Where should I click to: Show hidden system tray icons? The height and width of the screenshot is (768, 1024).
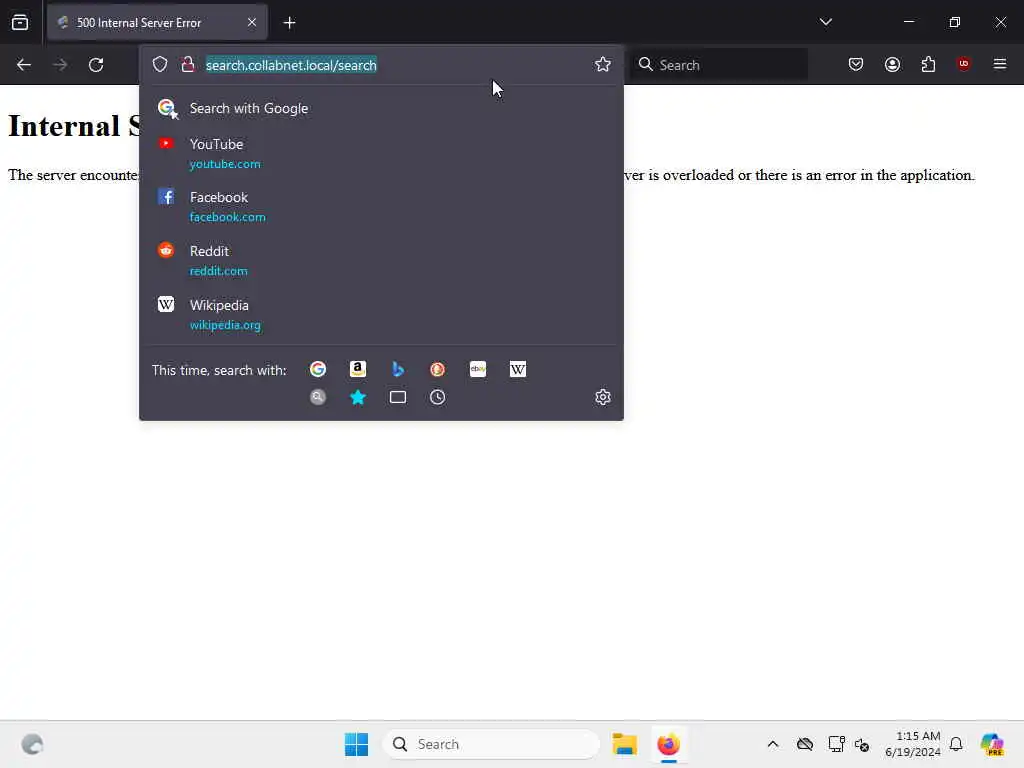[773, 744]
